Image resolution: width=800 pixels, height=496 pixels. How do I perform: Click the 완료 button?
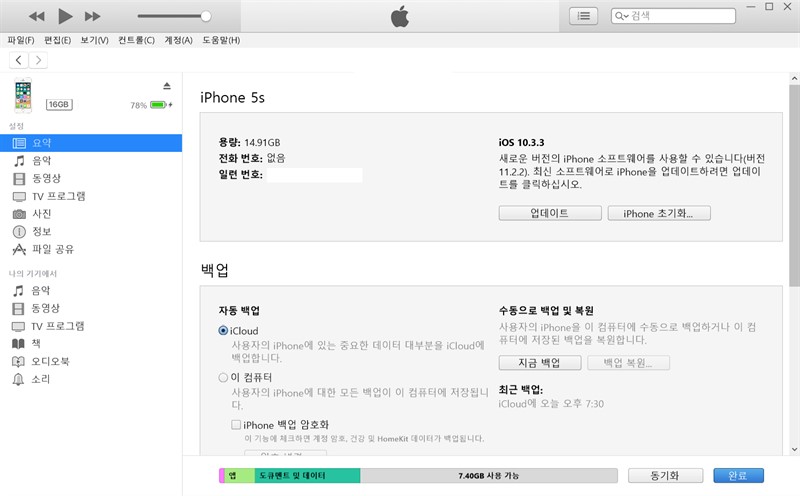738,476
